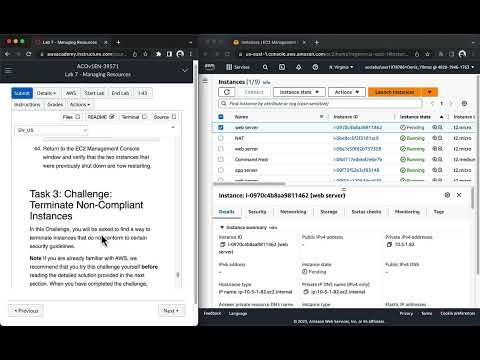480x360 pixels.
Task: Click the orange Launch instances button
Action: point(395,92)
